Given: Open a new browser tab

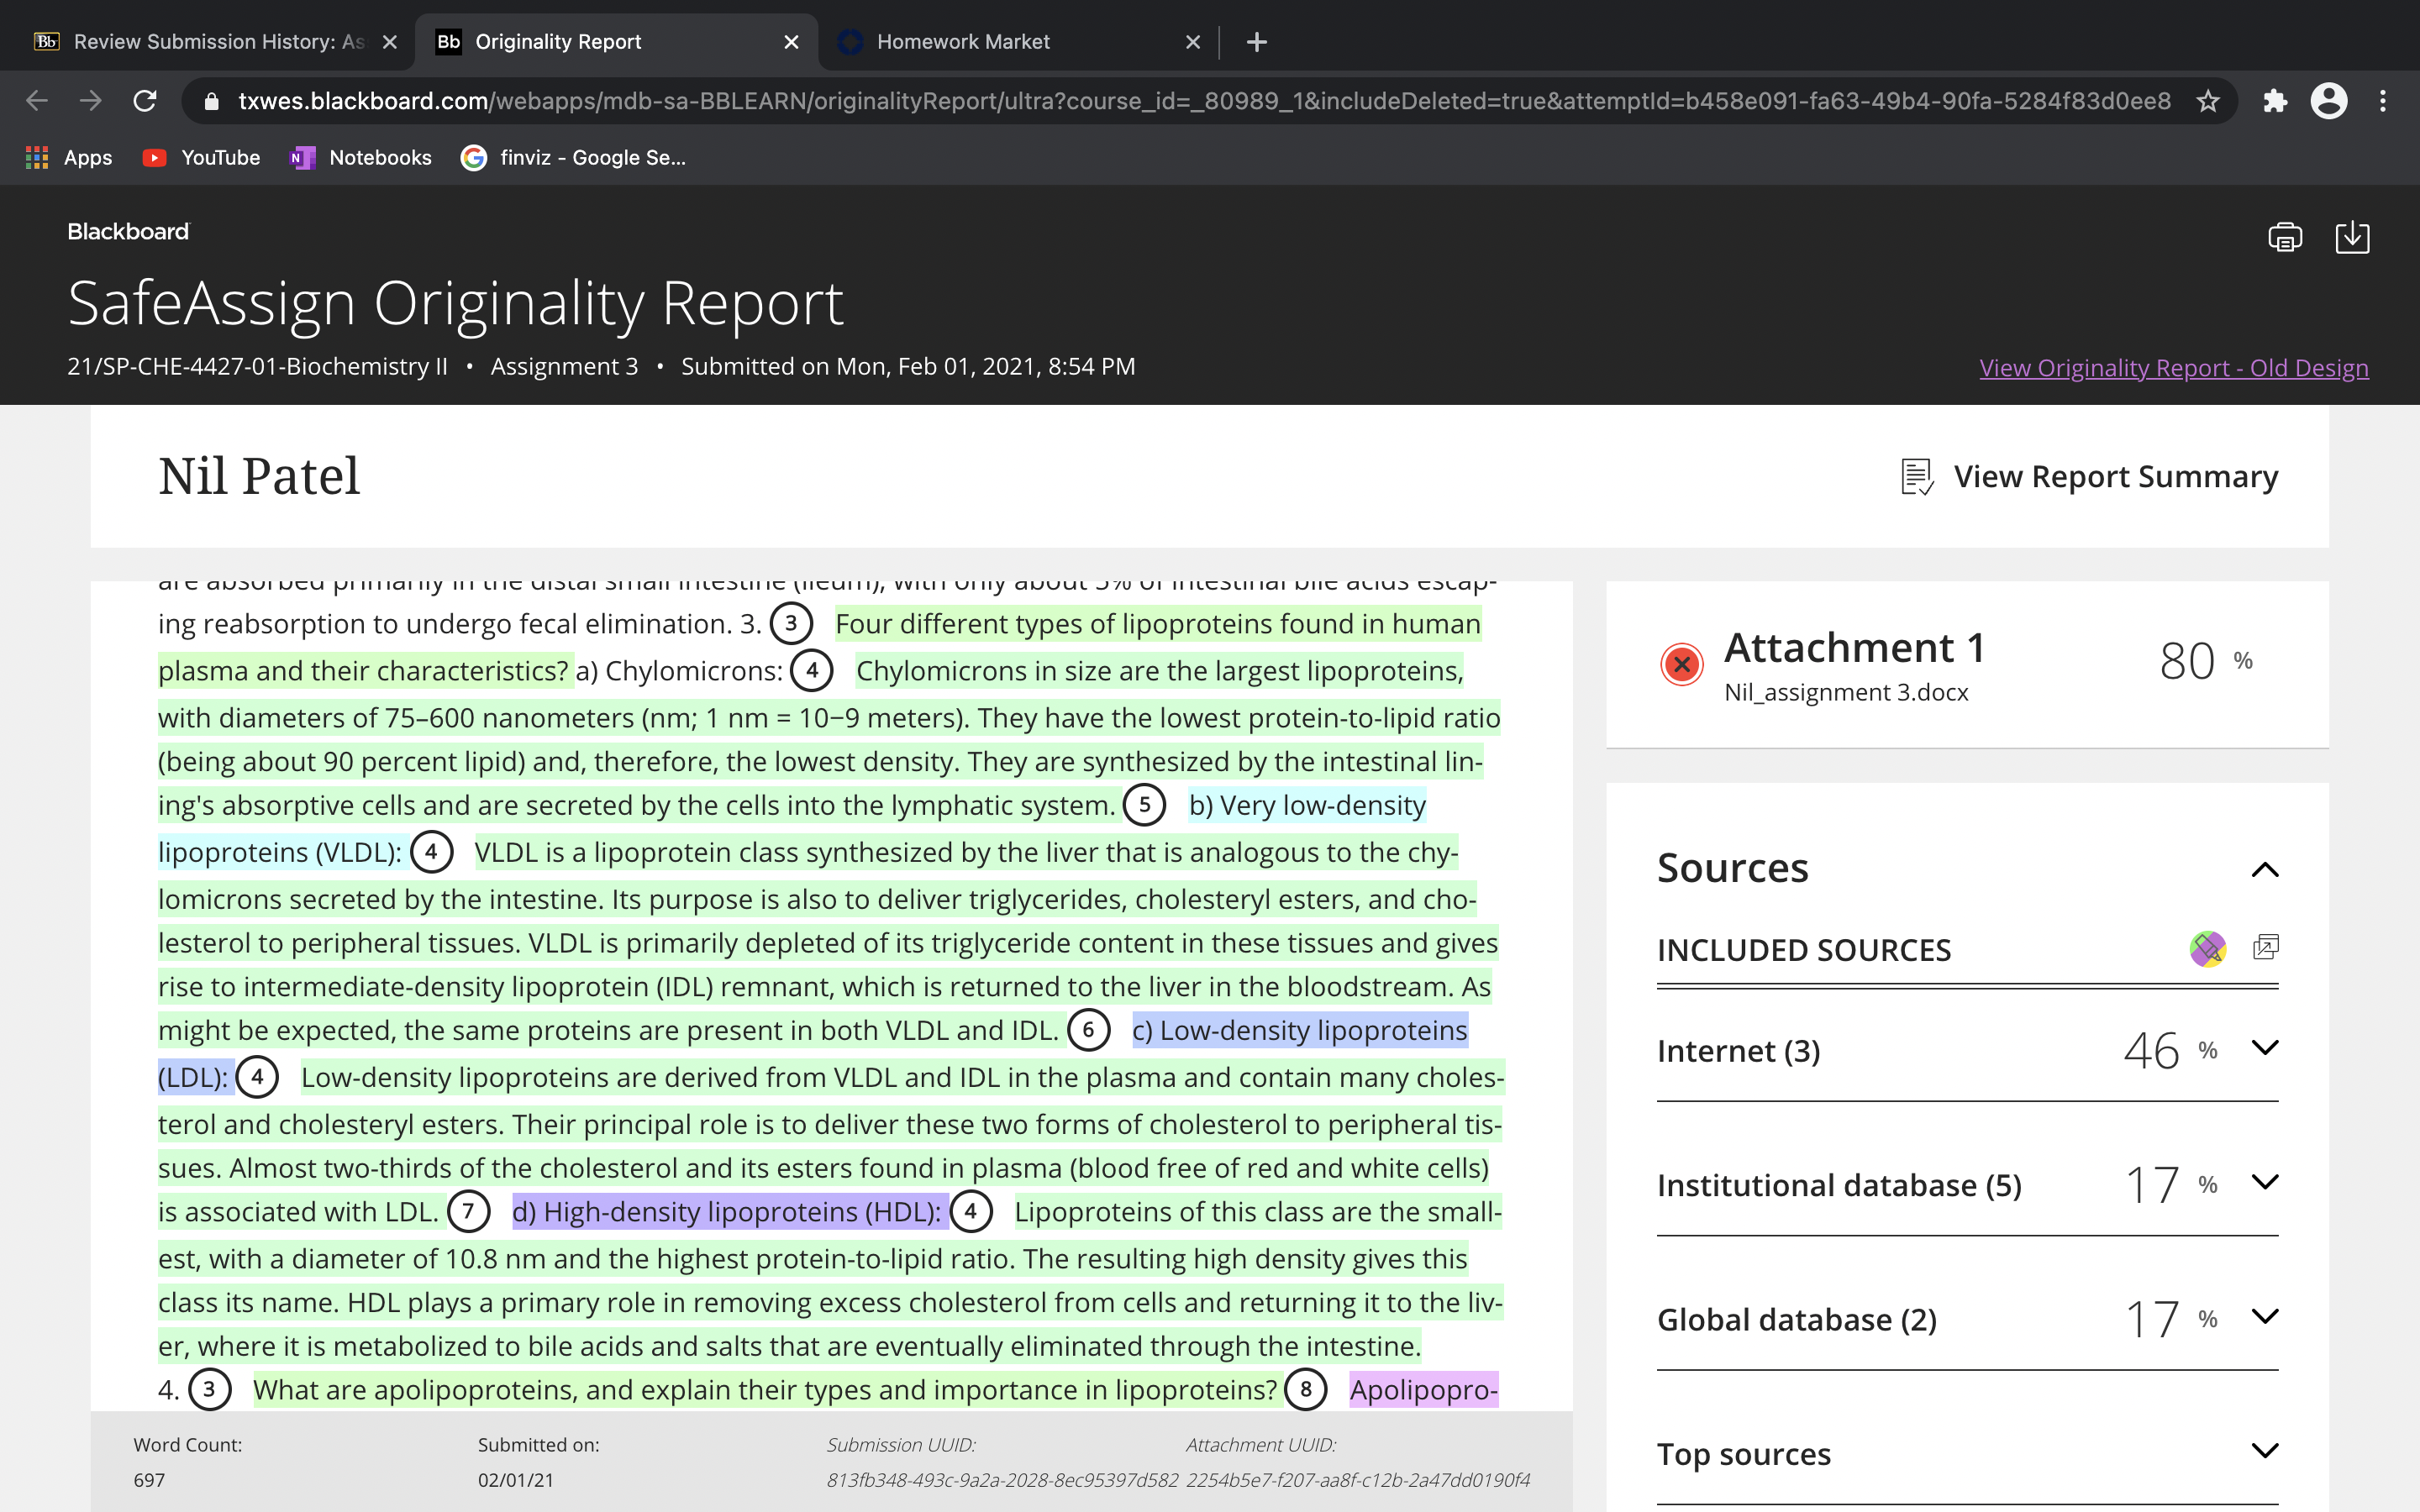Looking at the screenshot, I should pyautogui.click(x=1257, y=42).
